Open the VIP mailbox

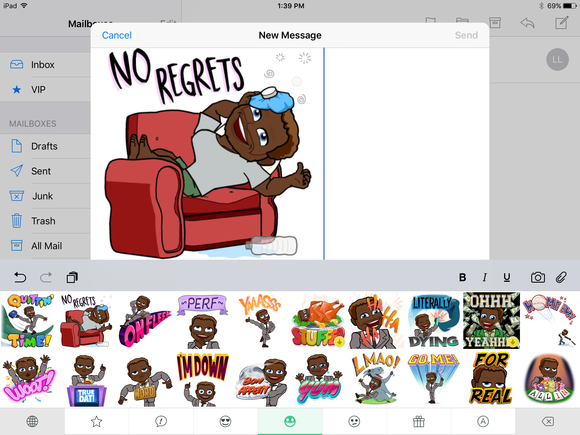tap(45, 90)
